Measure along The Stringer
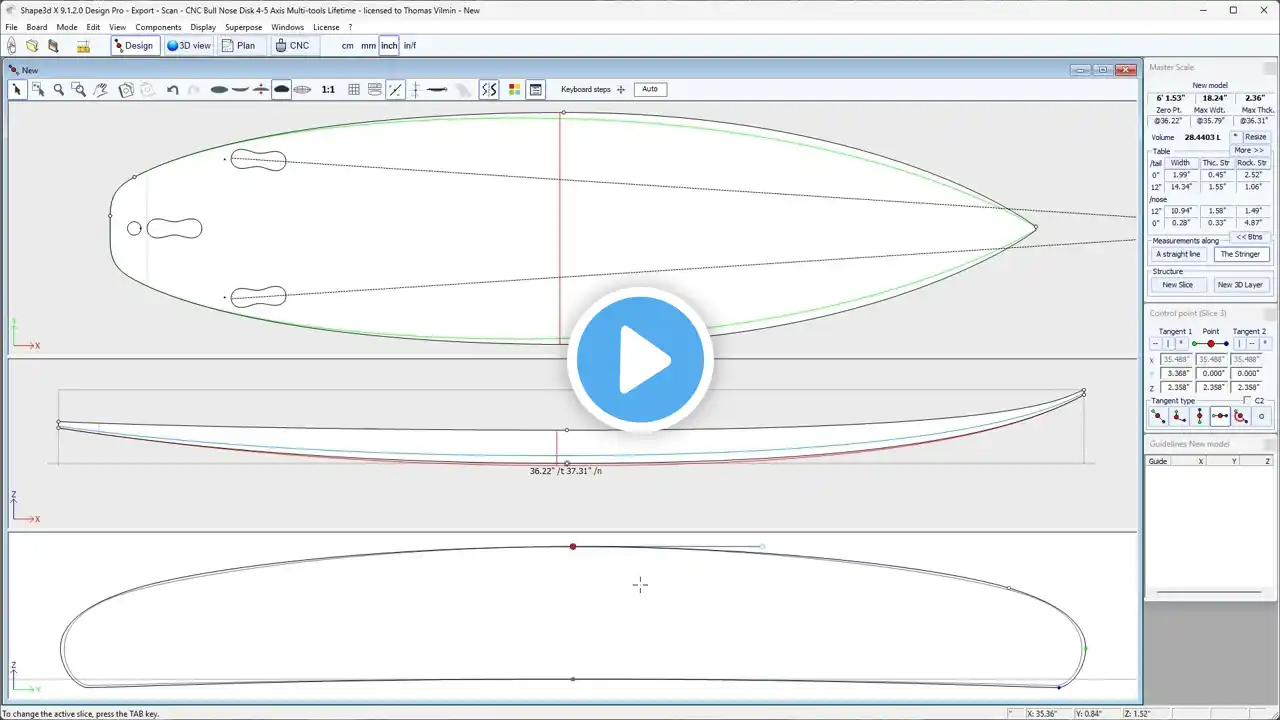1280x720 pixels. click(x=1240, y=254)
